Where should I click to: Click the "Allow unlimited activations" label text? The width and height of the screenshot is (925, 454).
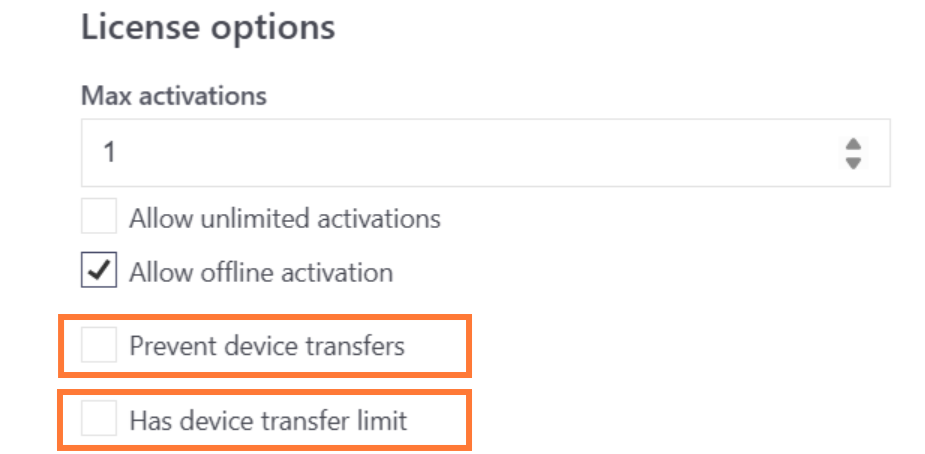point(284,218)
